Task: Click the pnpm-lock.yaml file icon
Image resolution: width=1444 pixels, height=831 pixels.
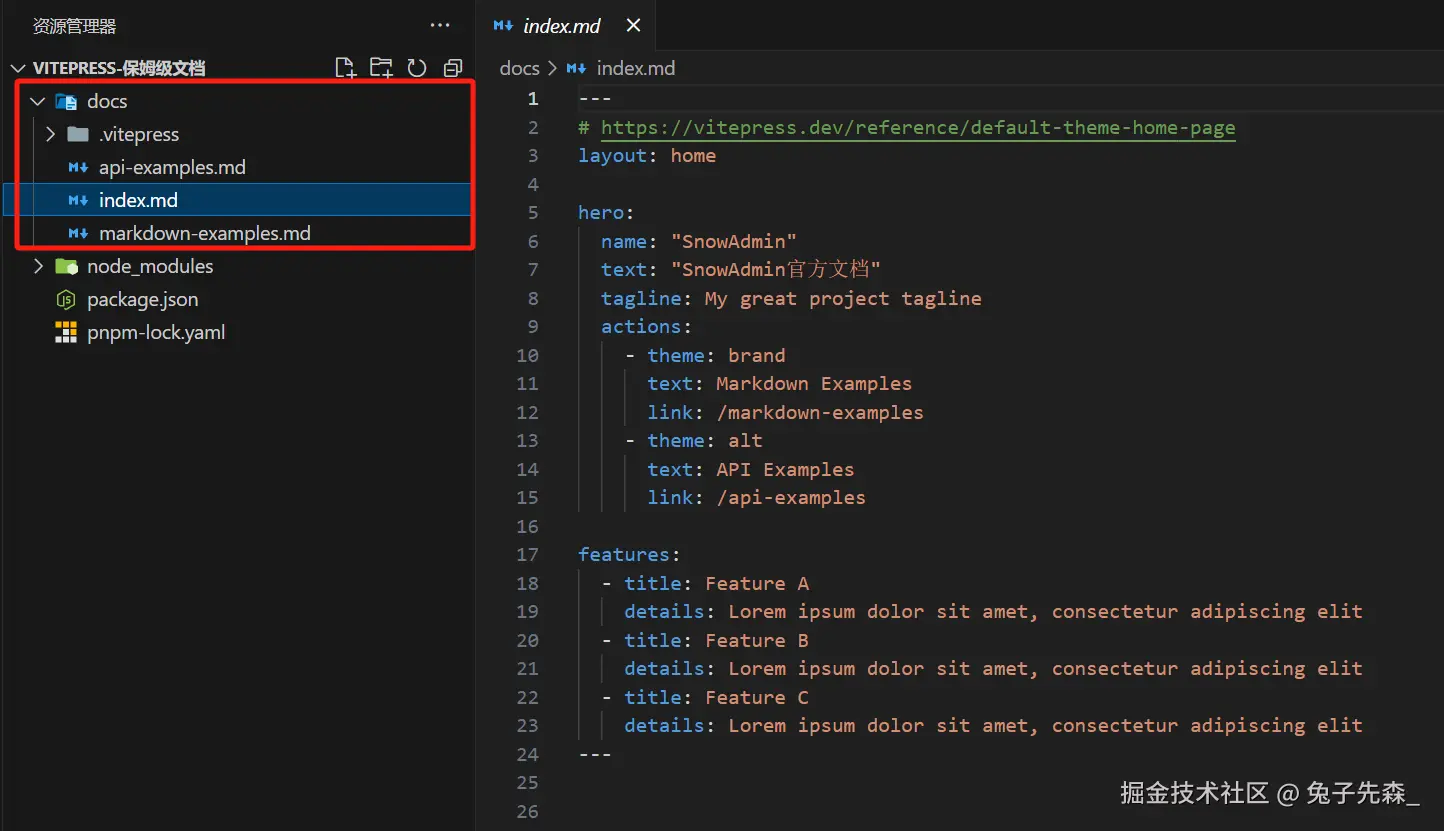Action: [x=66, y=332]
